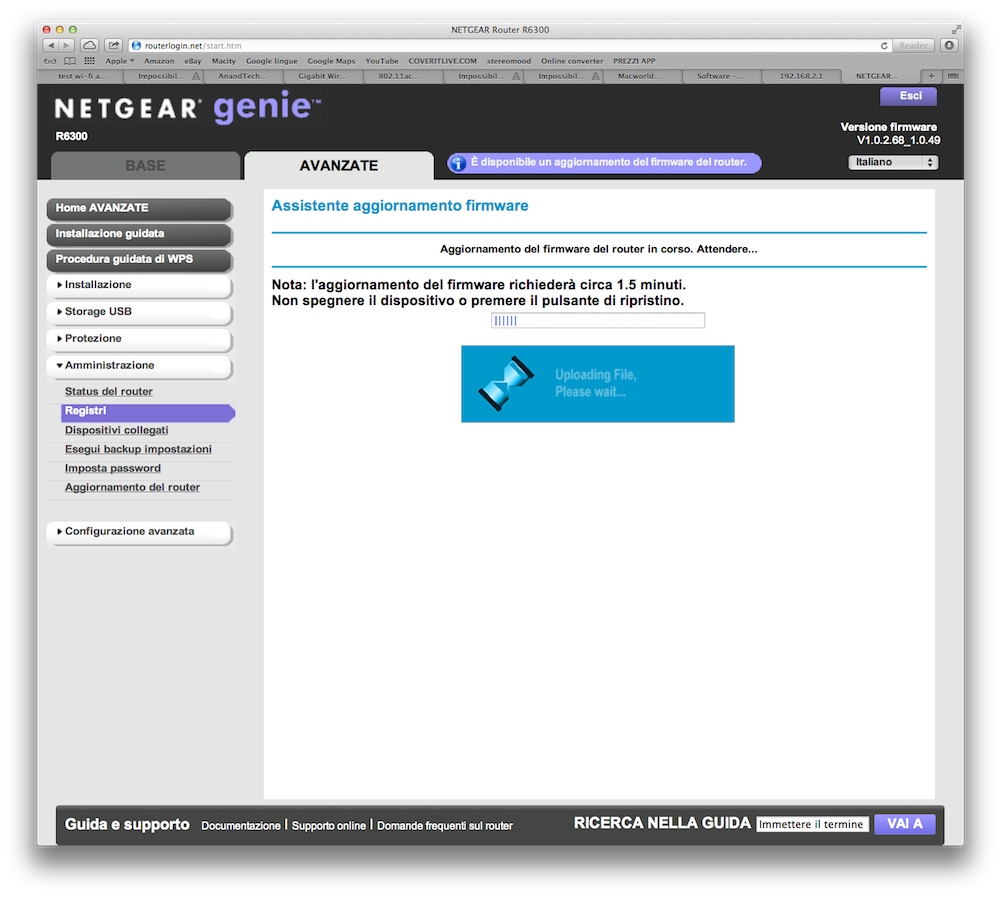
Task: Enter full screen with the window's corner arrows
Action: pyautogui.click(x=955, y=29)
